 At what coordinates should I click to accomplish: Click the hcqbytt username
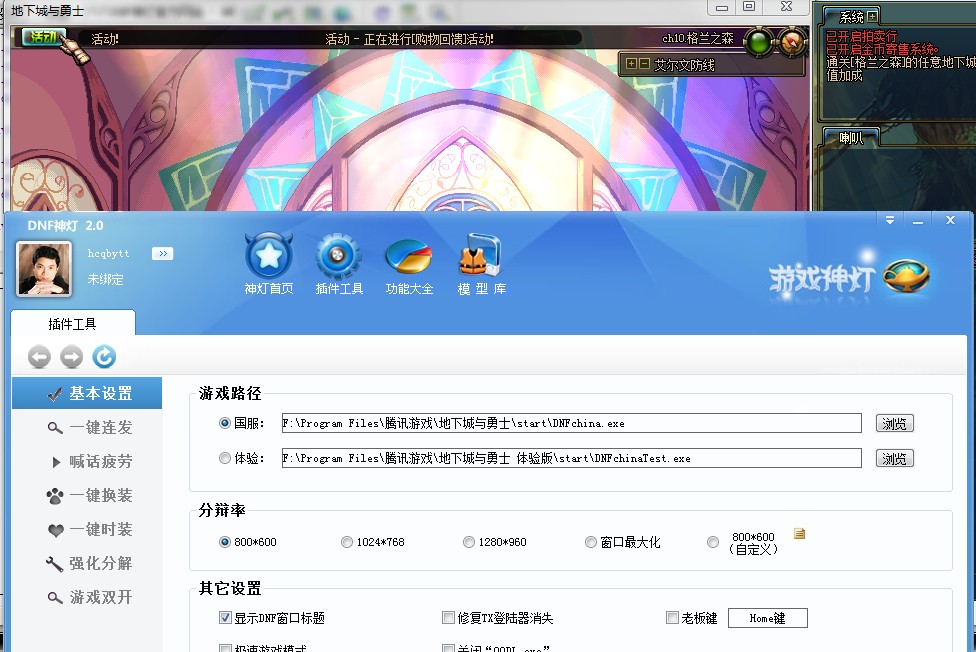[x=108, y=253]
